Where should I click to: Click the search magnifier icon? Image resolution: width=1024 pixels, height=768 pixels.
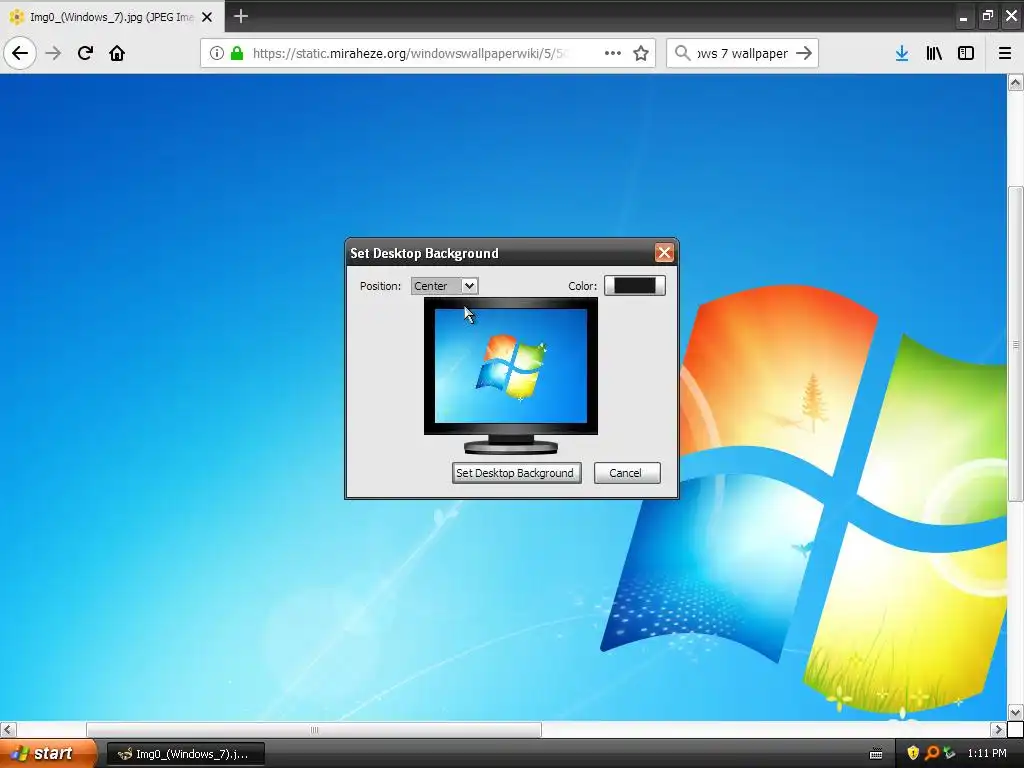682,53
